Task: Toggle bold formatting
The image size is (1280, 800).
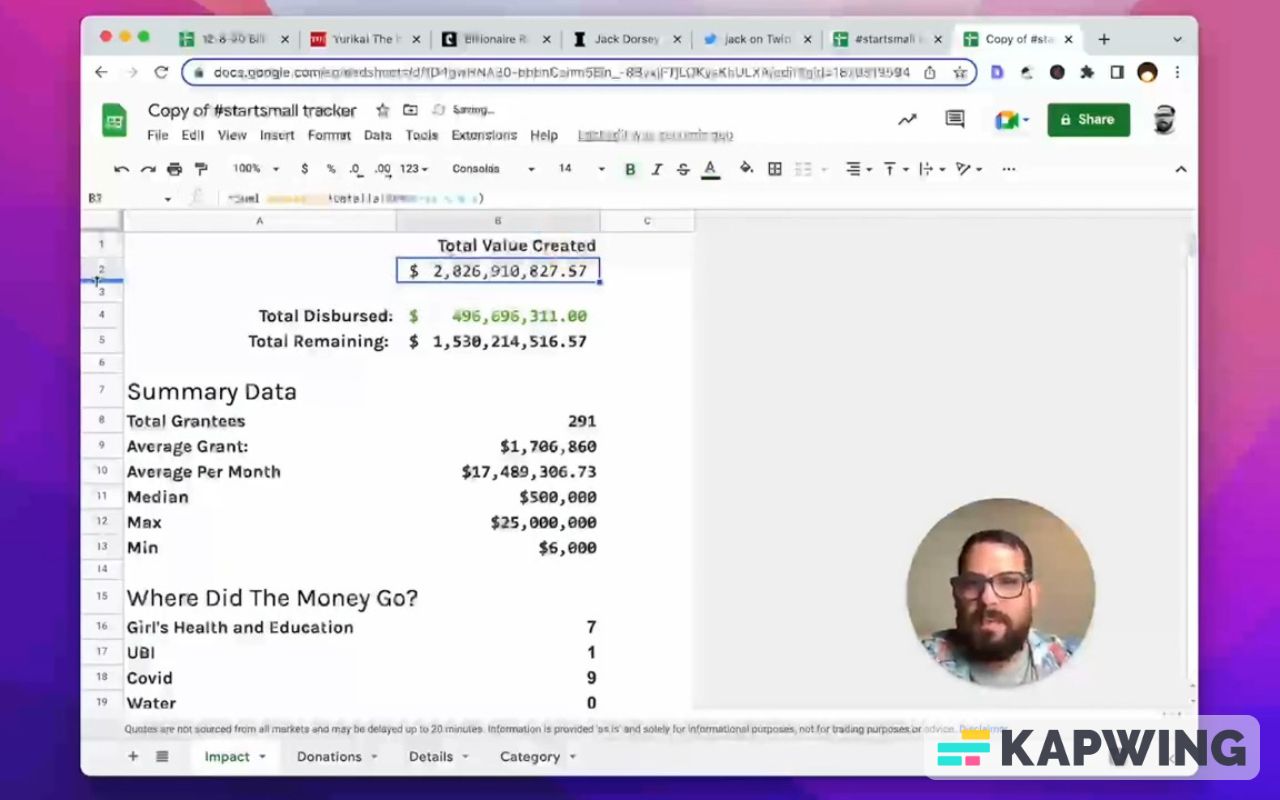Action: (x=630, y=169)
